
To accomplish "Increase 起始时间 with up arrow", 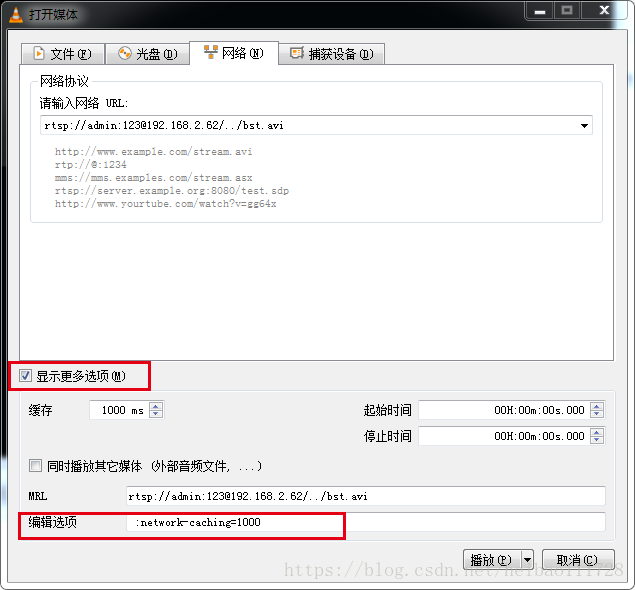I will [x=597, y=406].
